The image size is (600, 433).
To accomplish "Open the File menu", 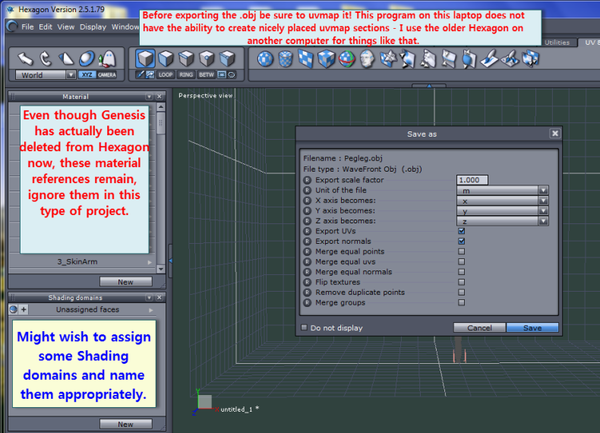I will point(28,27).
